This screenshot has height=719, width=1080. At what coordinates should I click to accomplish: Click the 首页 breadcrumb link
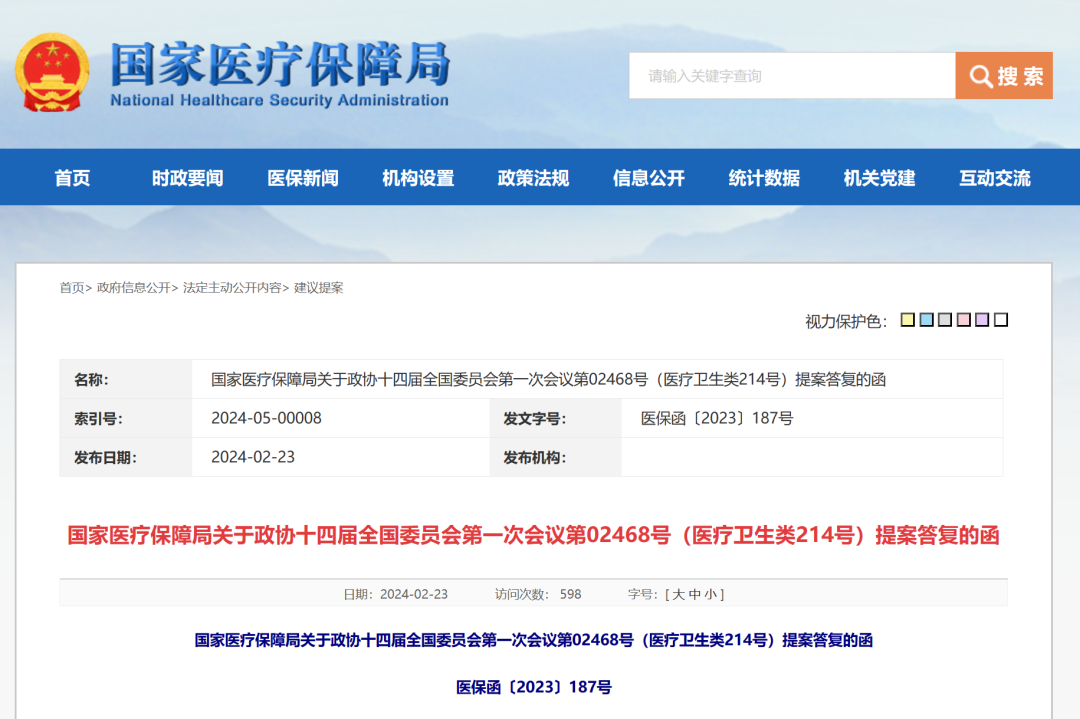click(72, 288)
